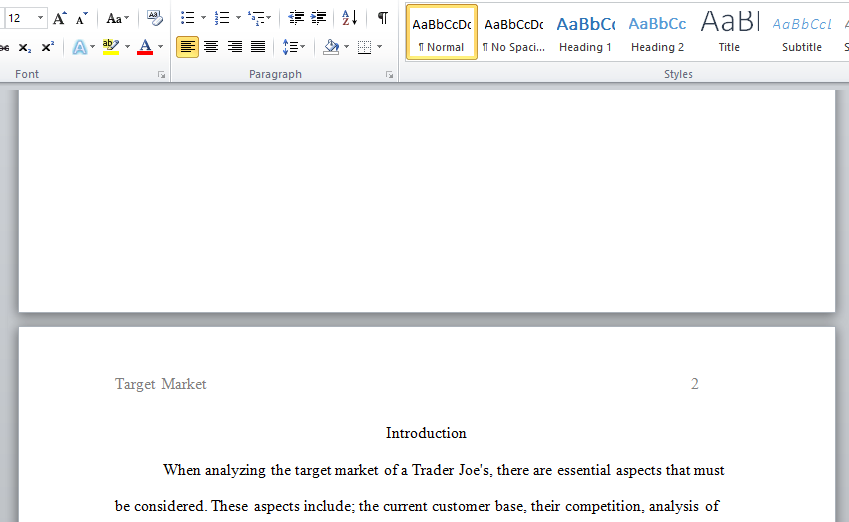Open the Text Effects dropdown arrow
Viewport: 849px width, 522px height.
(93, 47)
